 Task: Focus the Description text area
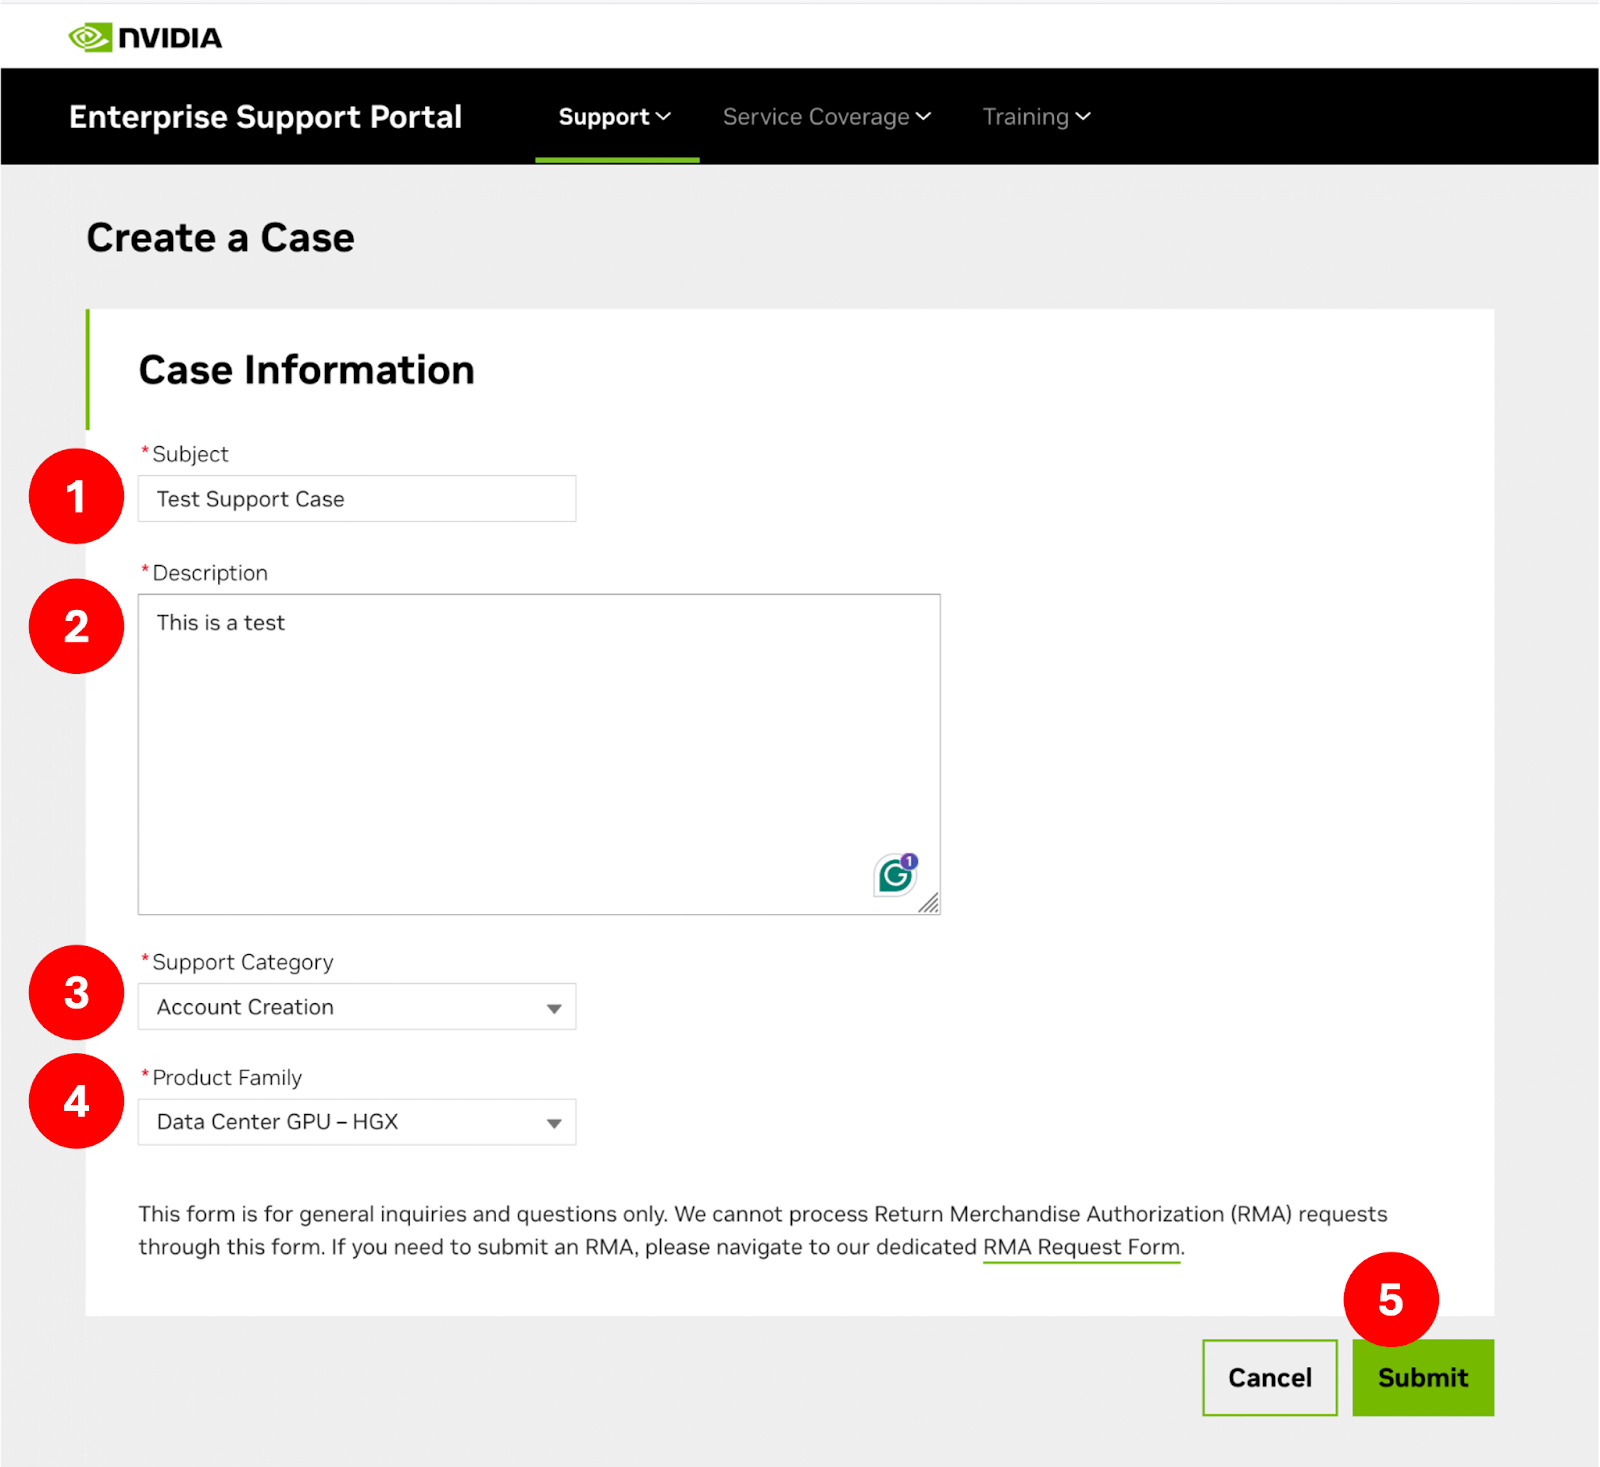[539, 754]
